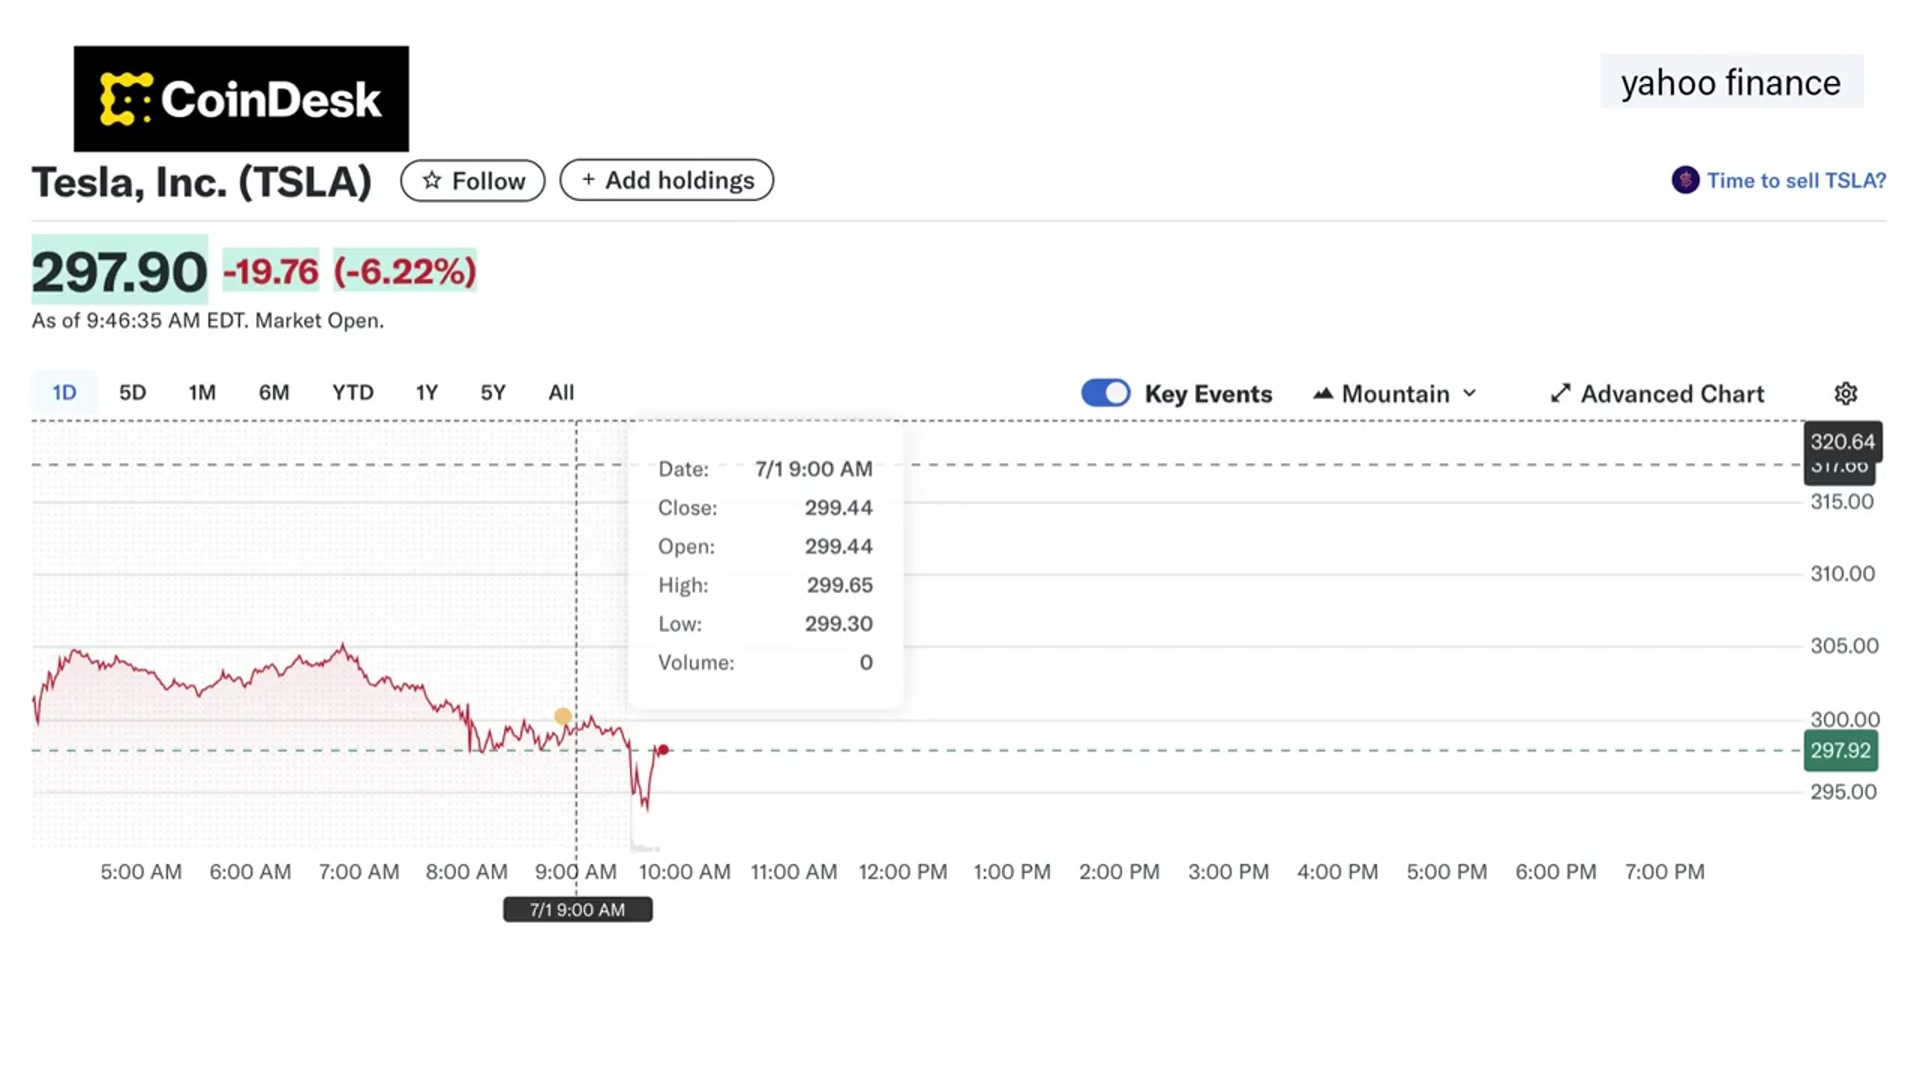Click the 310.00 price axis label
Viewport: 1920px width, 1080px height.
[x=1842, y=573]
